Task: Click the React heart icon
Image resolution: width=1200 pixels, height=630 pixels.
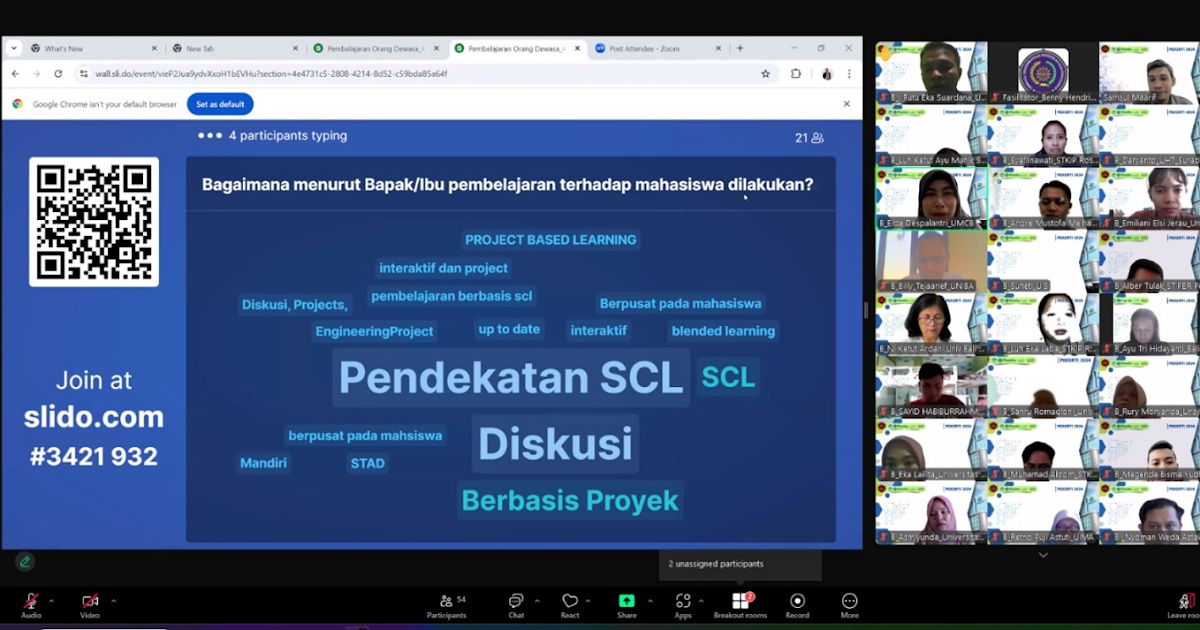Action: coord(570,601)
